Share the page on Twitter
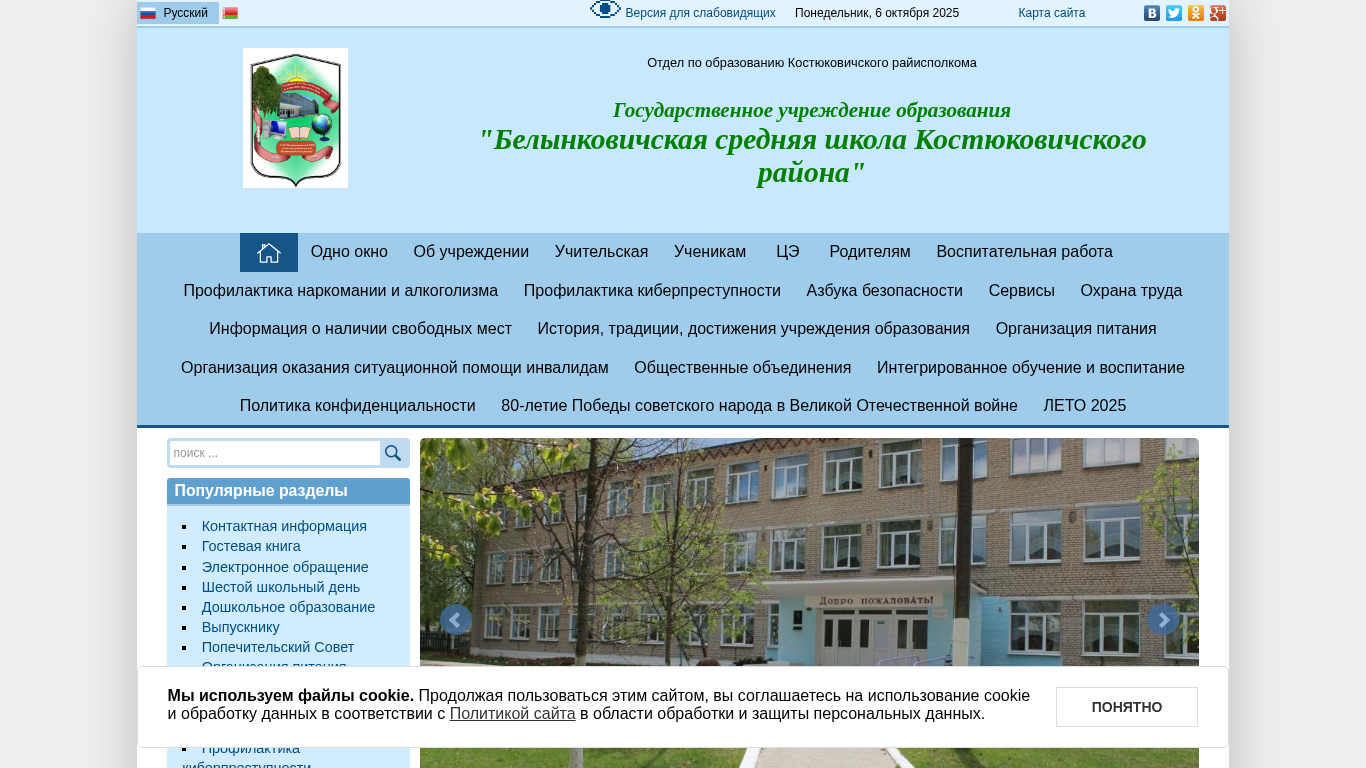 click(1174, 13)
